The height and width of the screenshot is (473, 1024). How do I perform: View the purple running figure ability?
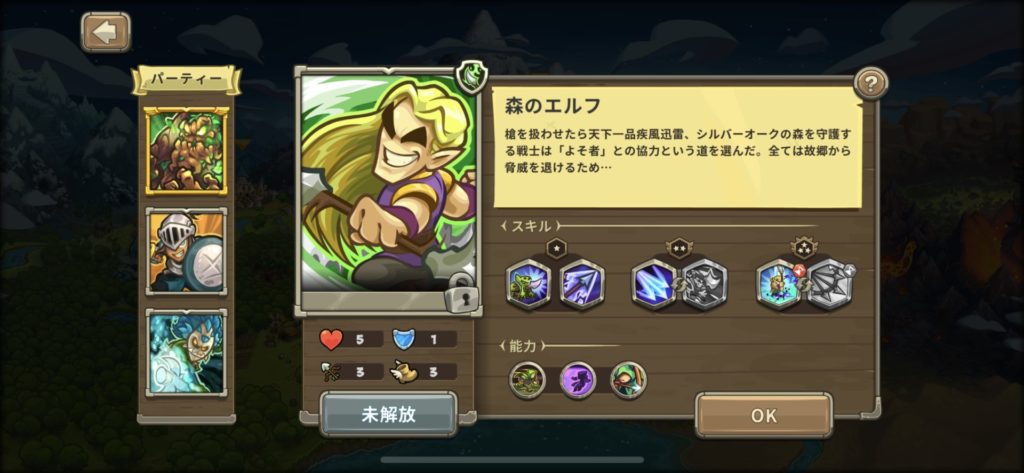578,380
